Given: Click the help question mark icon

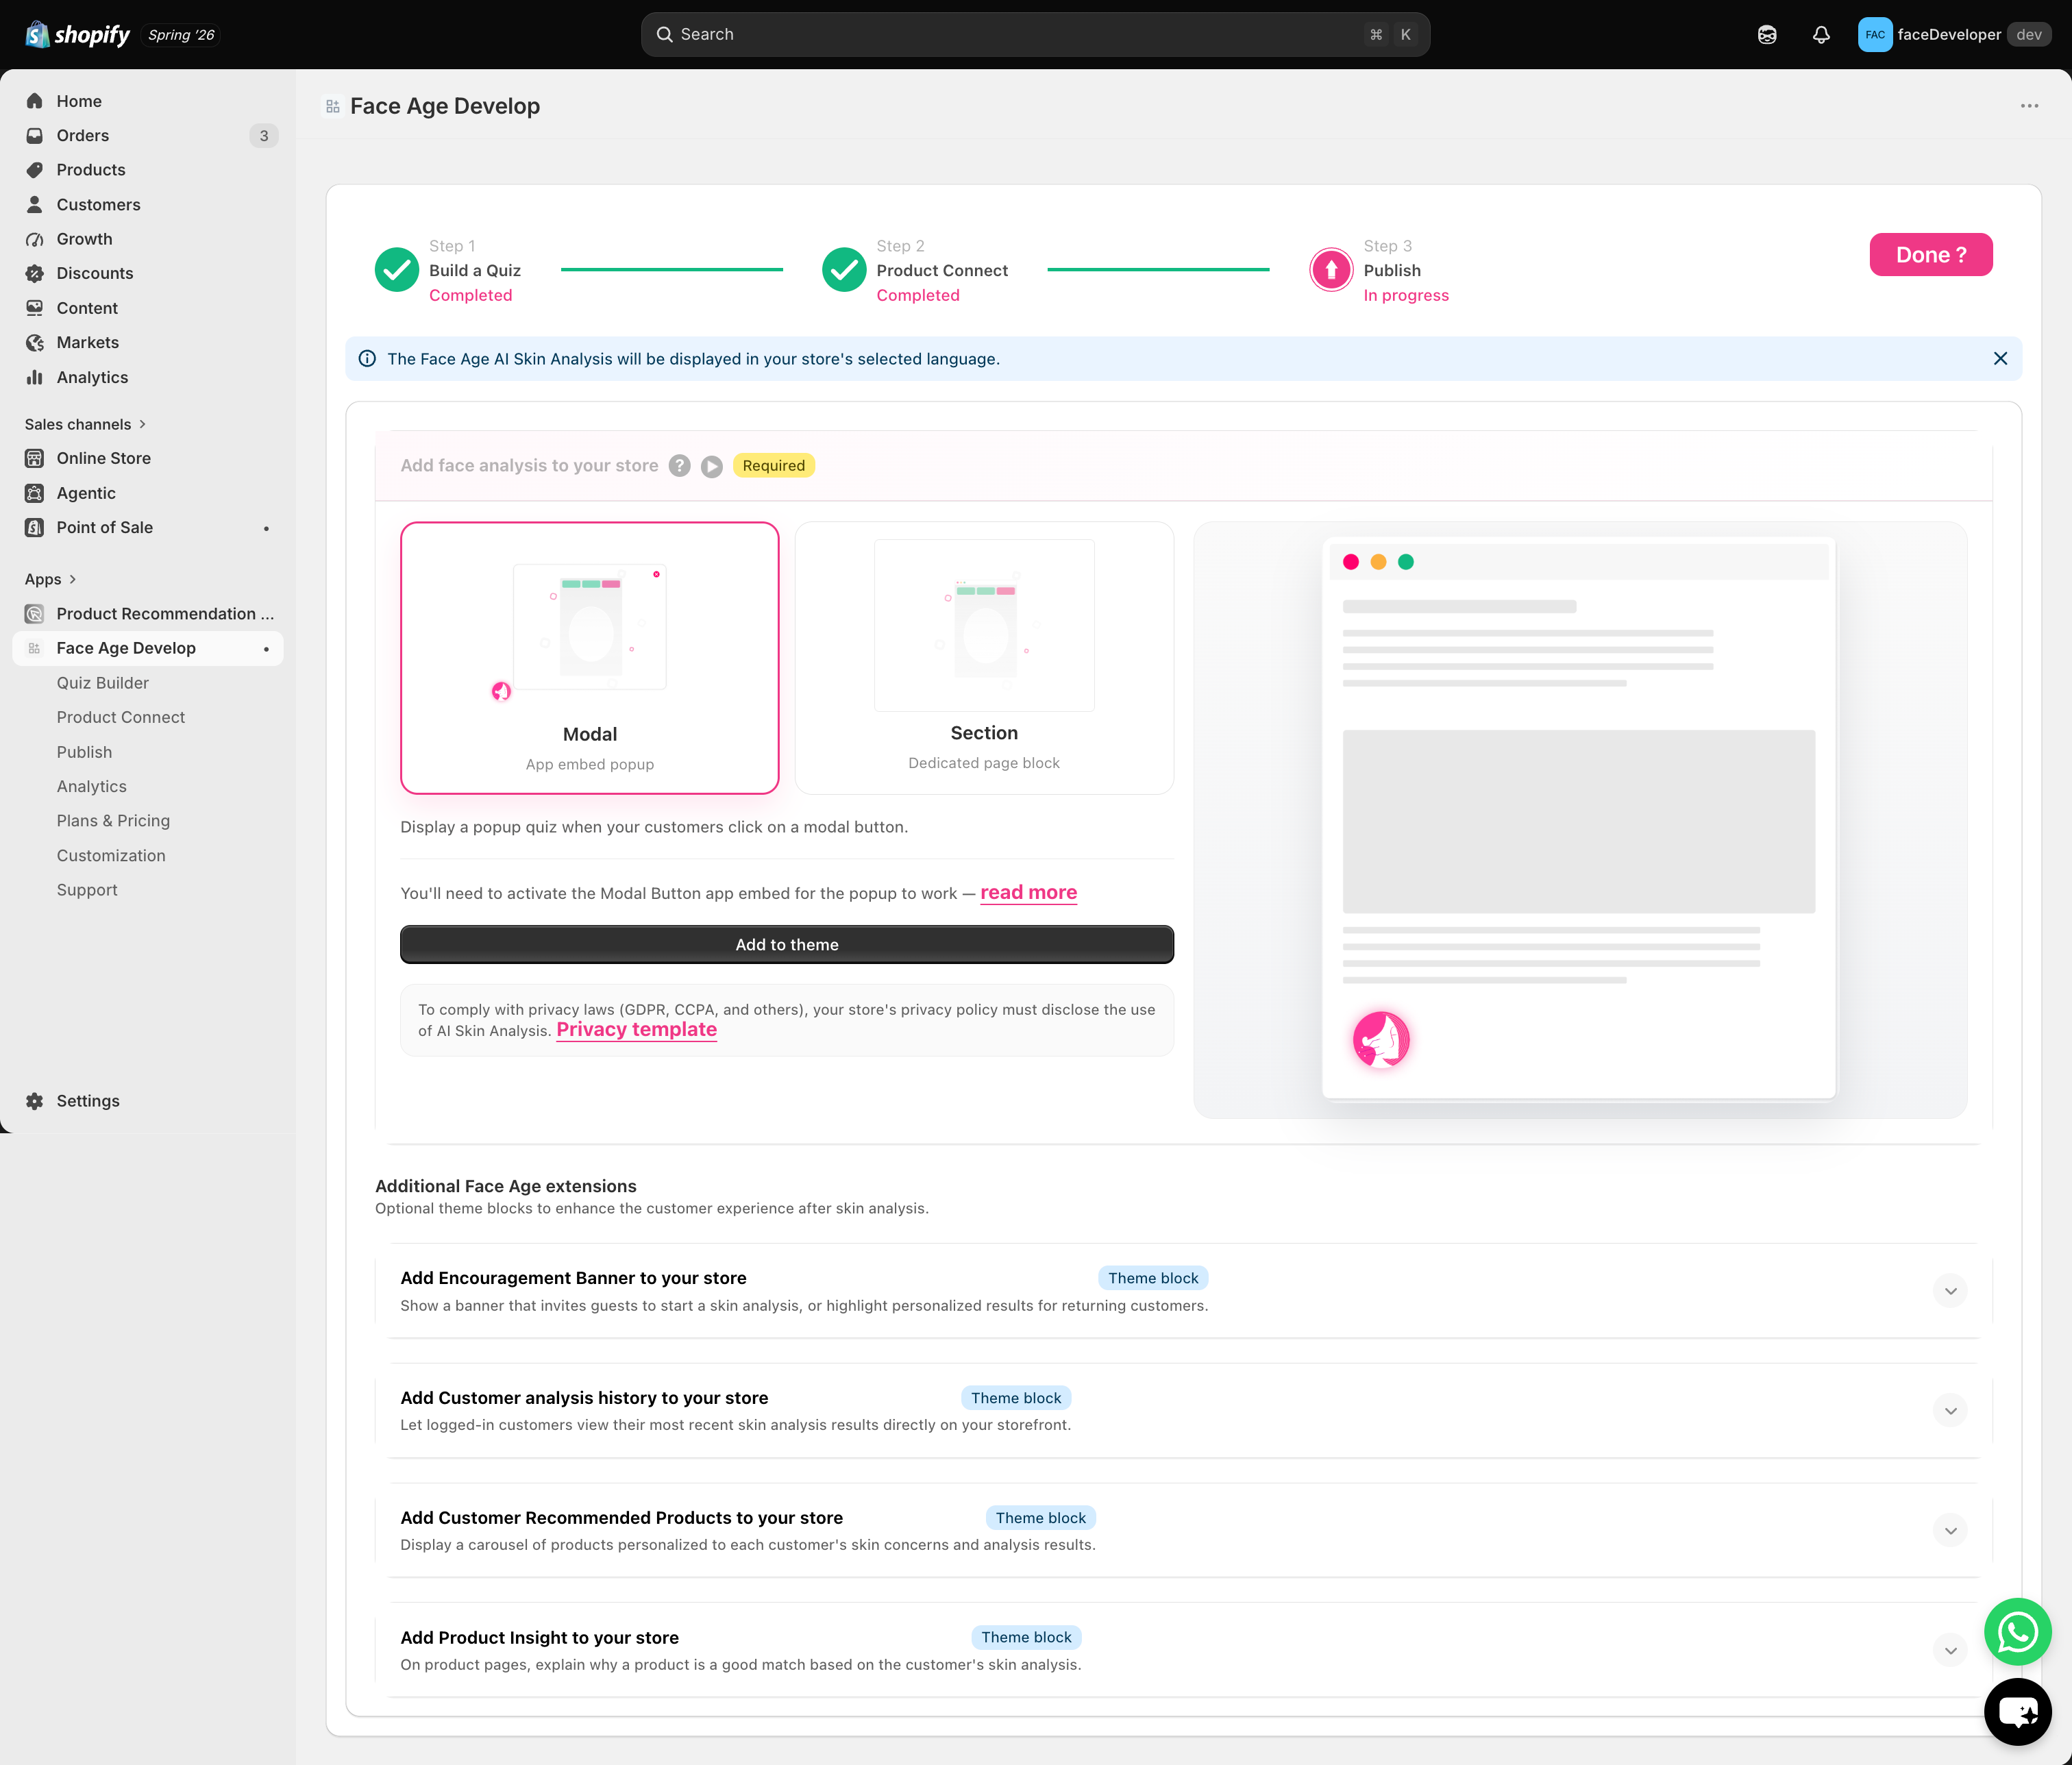Looking at the screenshot, I should point(680,466).
